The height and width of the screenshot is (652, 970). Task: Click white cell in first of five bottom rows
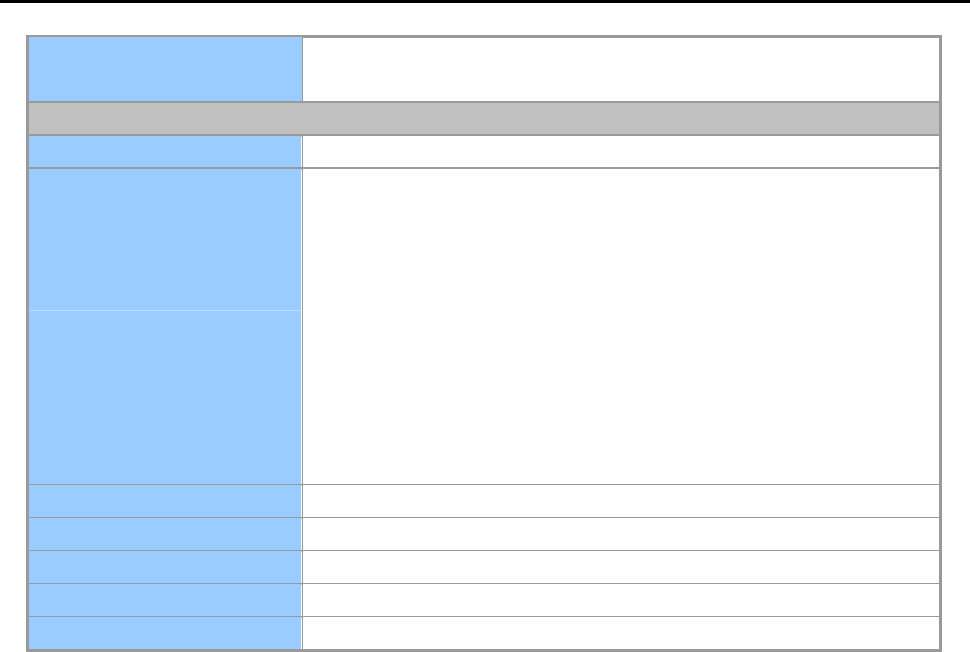(621, 500)
